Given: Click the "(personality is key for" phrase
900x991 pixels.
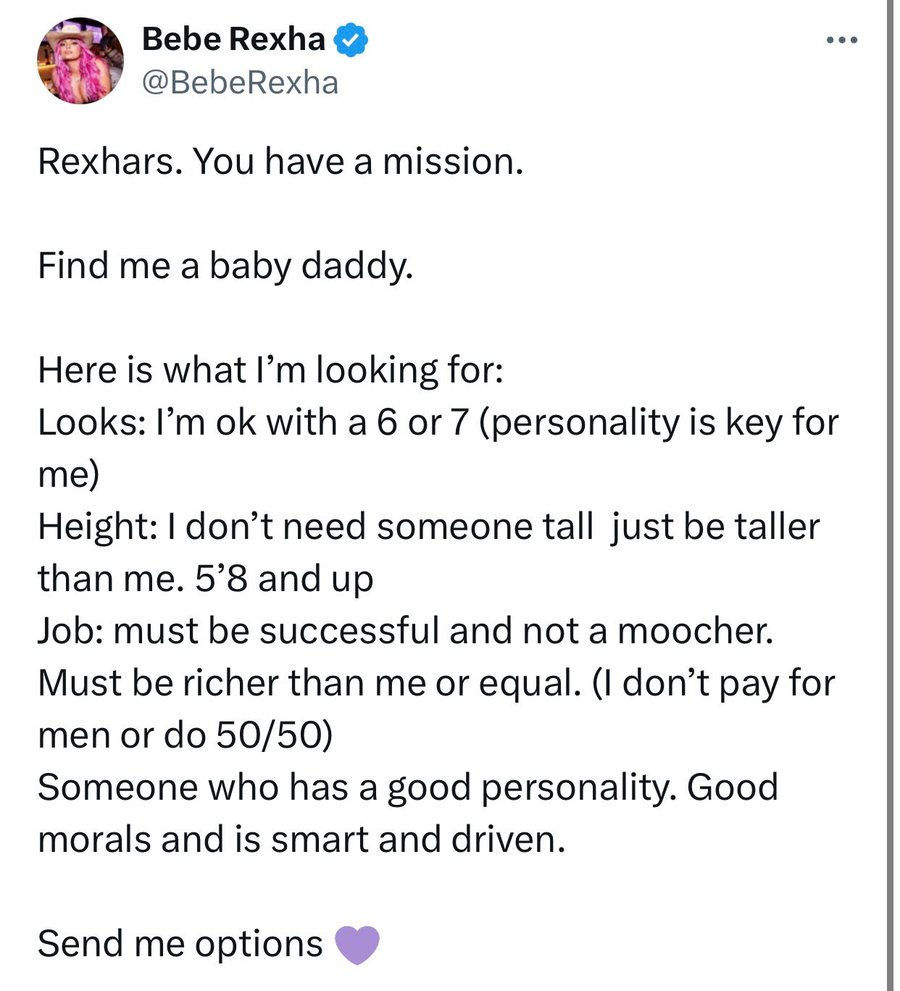Looking at the screenshot, I should pyautogui.click(x=661, y=424).
